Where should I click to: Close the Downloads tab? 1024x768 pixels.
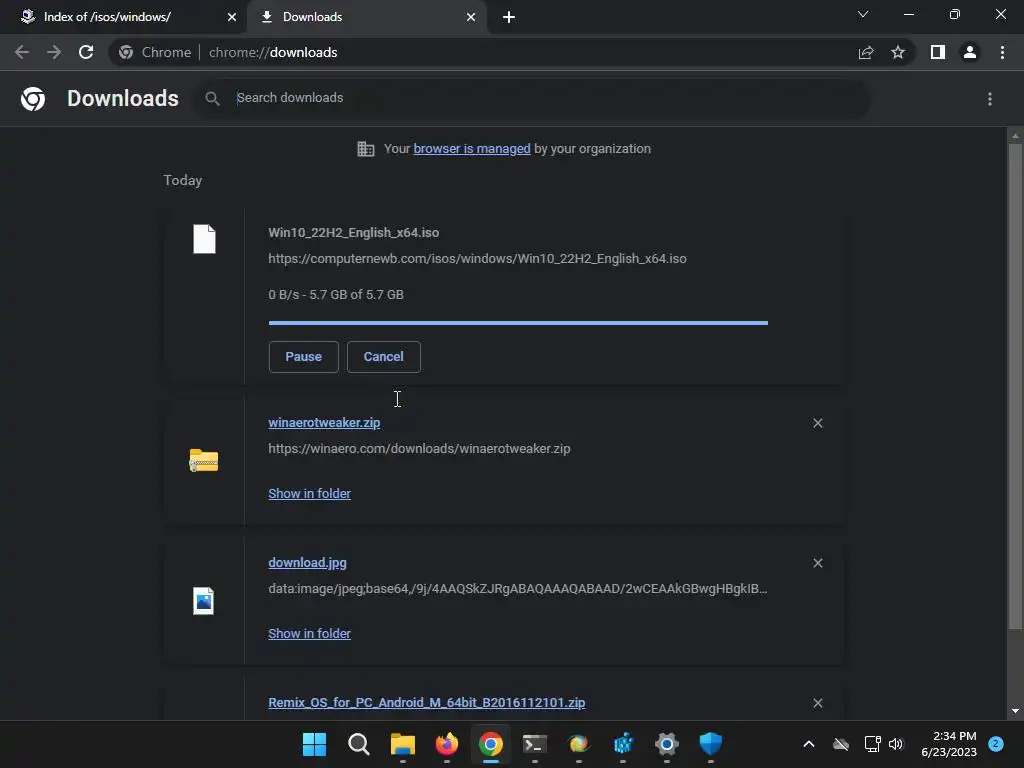tap(471, 17)
